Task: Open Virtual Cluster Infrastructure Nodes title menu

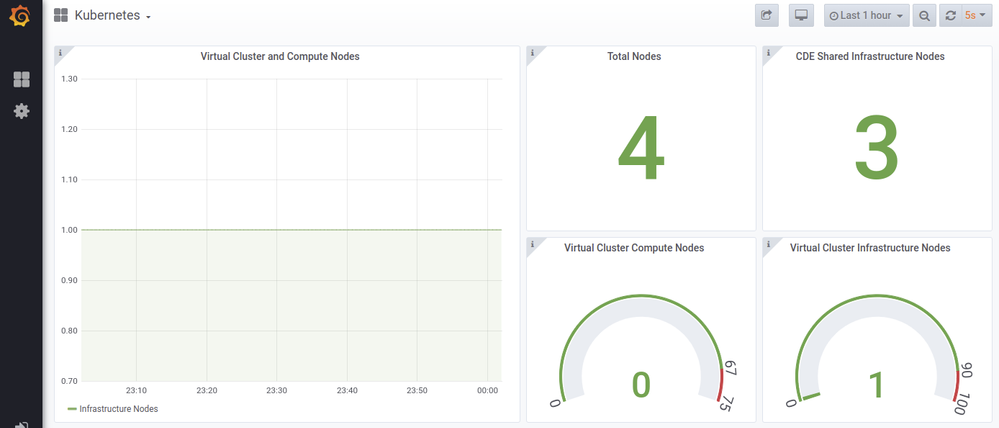Action: click(870, 248)
